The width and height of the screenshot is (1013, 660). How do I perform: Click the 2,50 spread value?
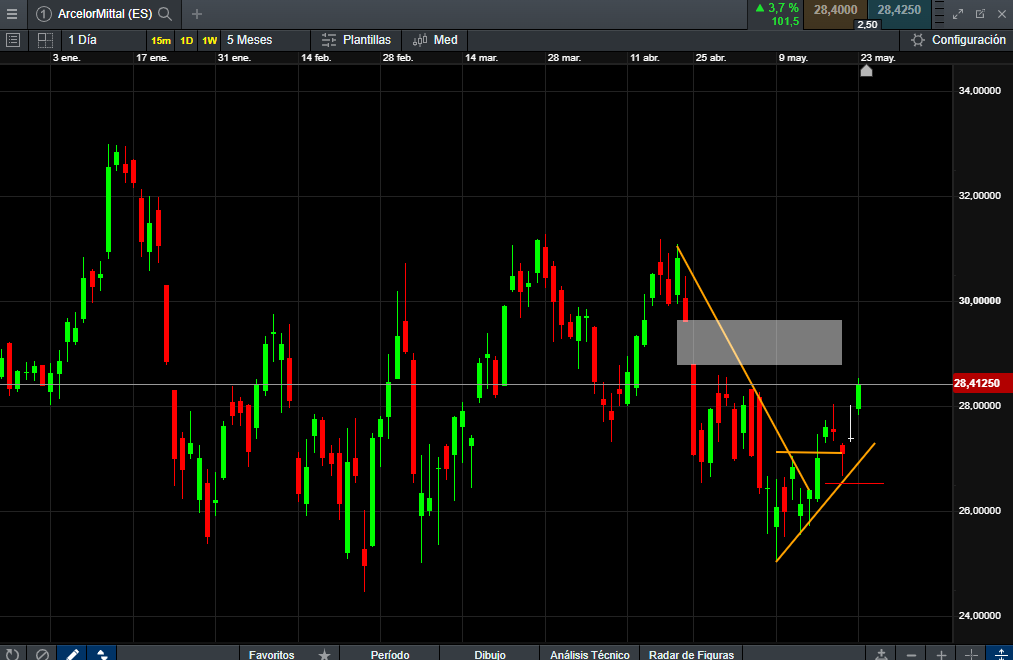[x=867, y=25]
